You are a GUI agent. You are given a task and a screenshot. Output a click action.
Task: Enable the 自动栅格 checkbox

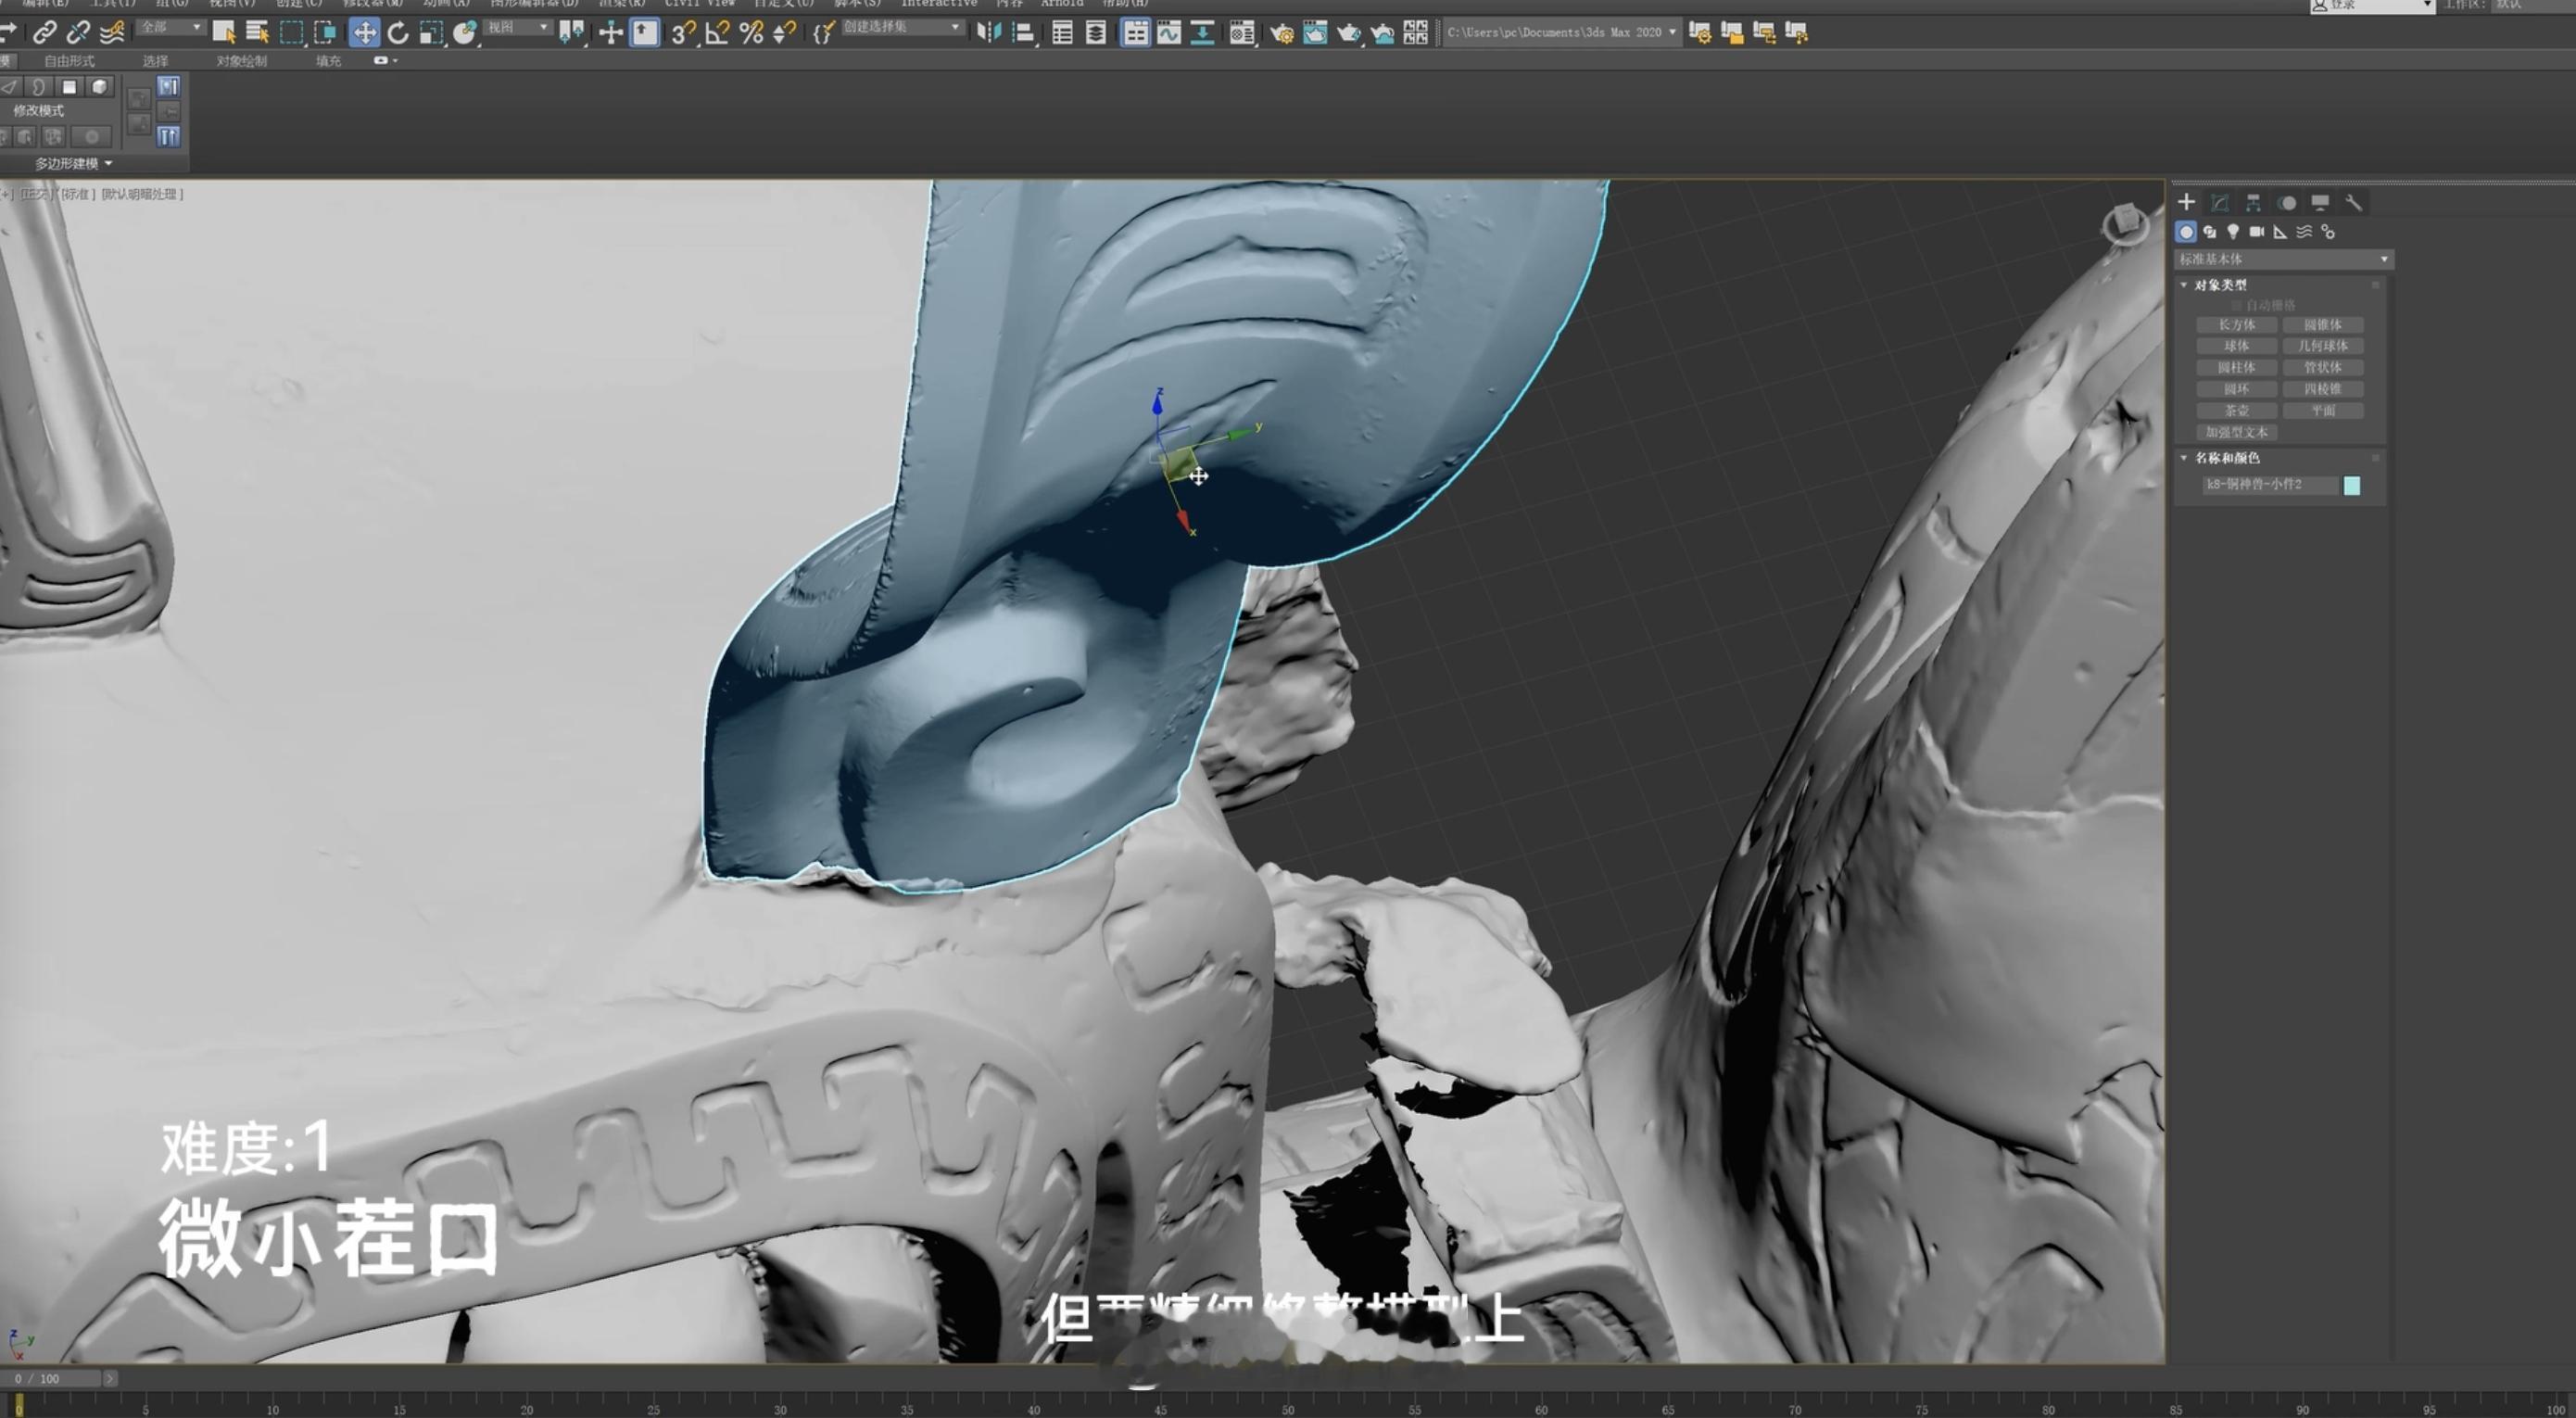tap(2236, 305)
